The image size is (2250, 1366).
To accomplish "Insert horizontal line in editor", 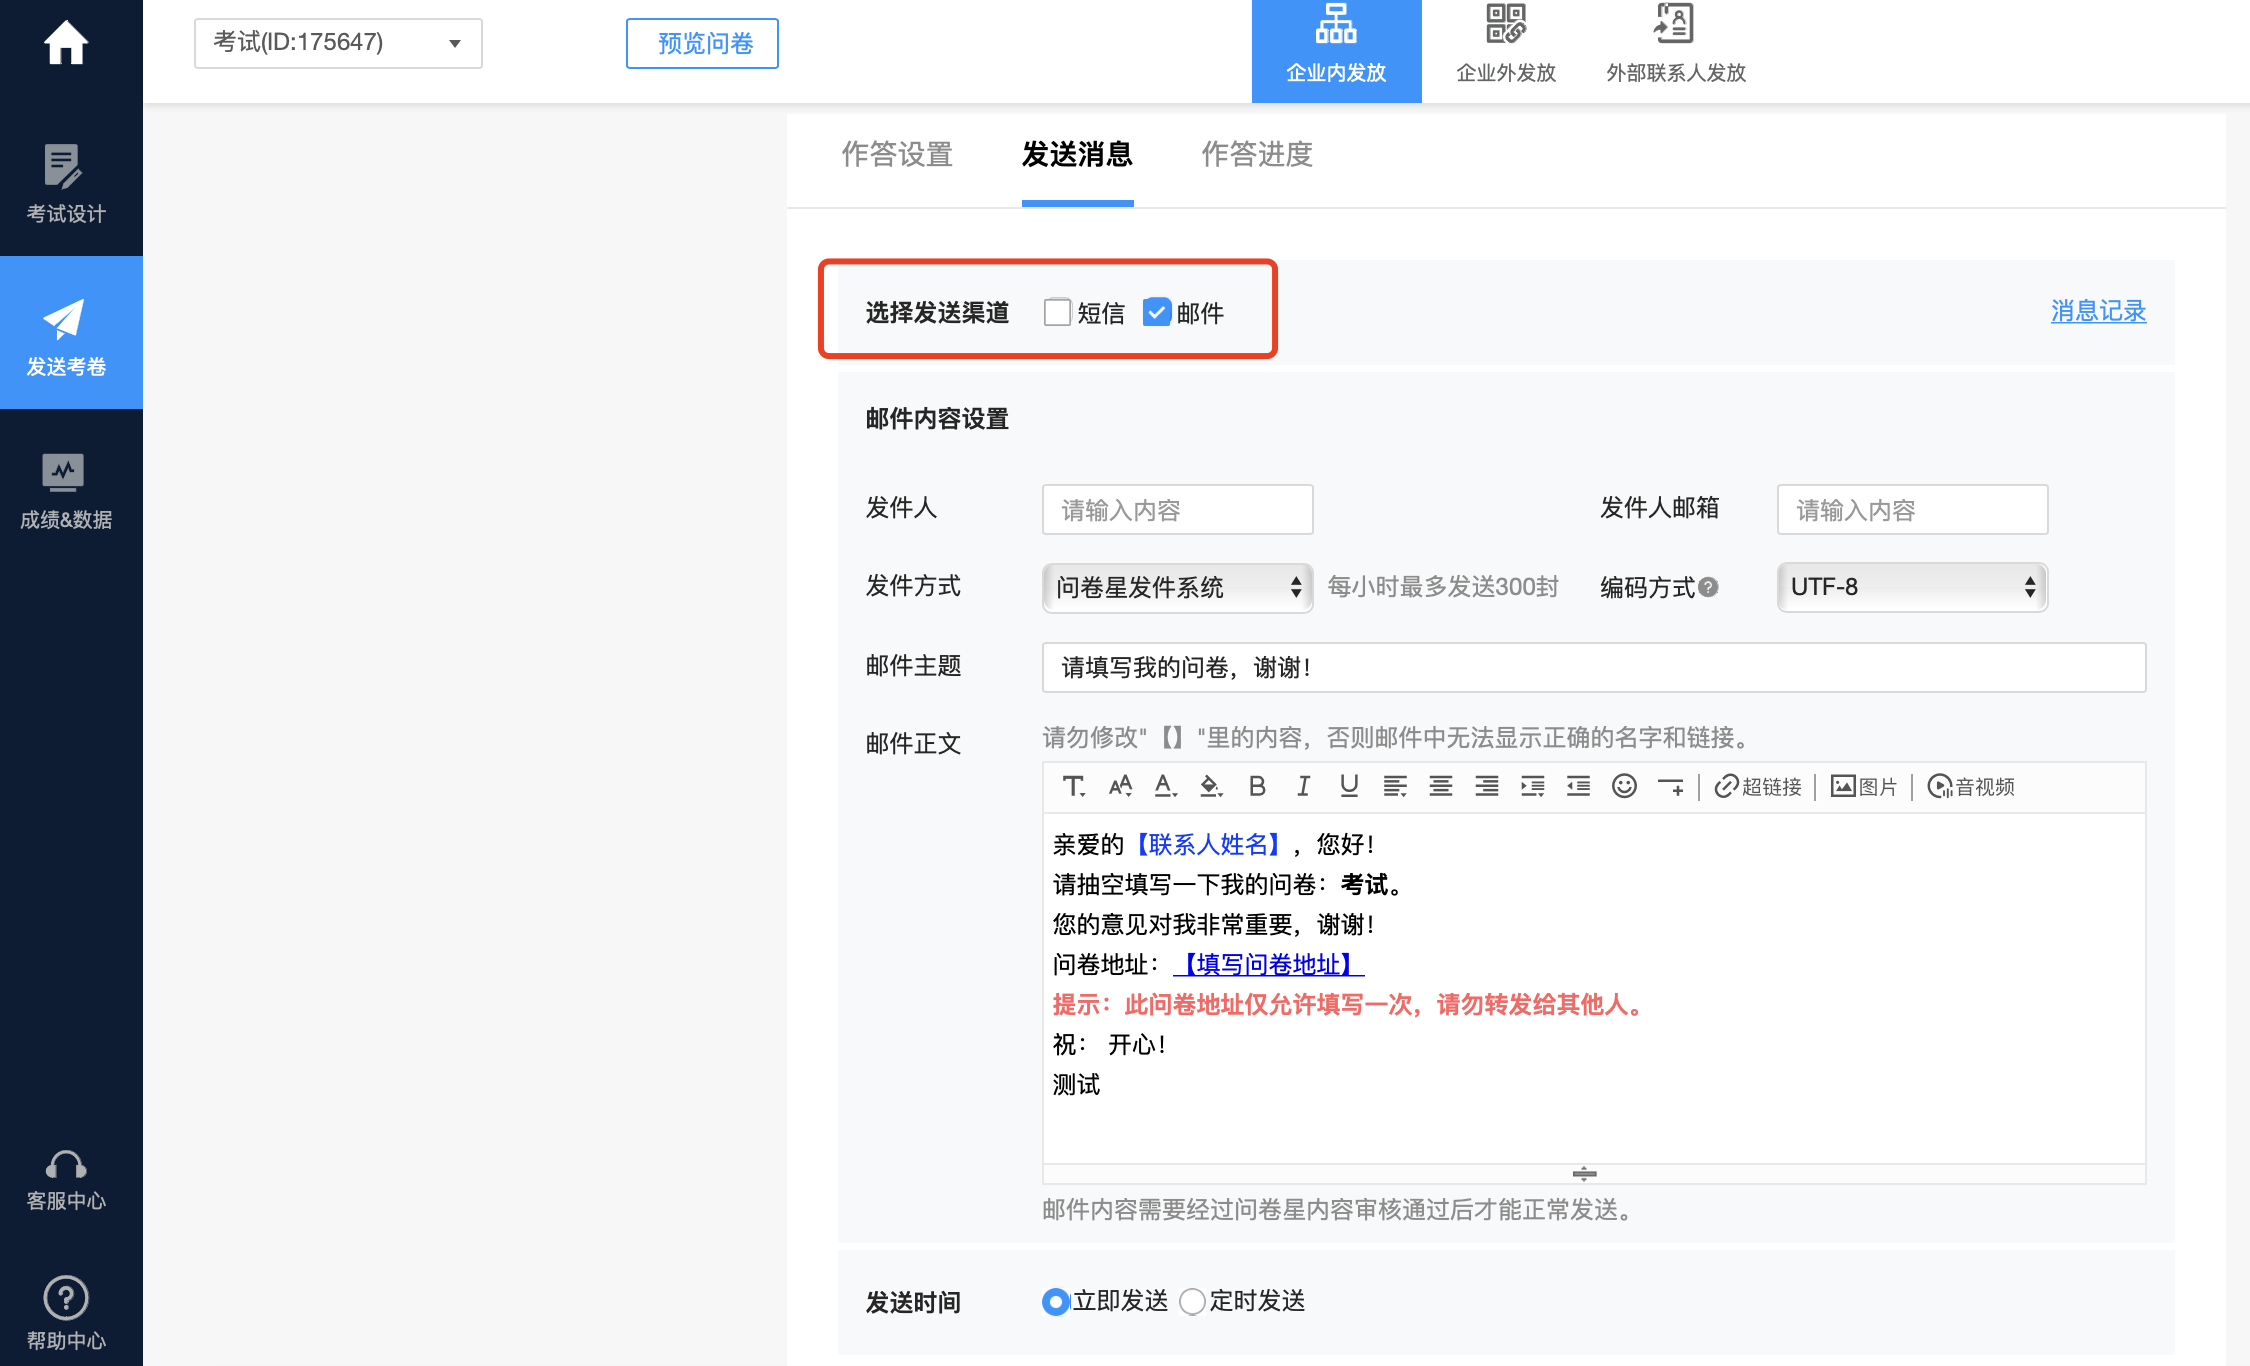I will [x=1671, y=787].
